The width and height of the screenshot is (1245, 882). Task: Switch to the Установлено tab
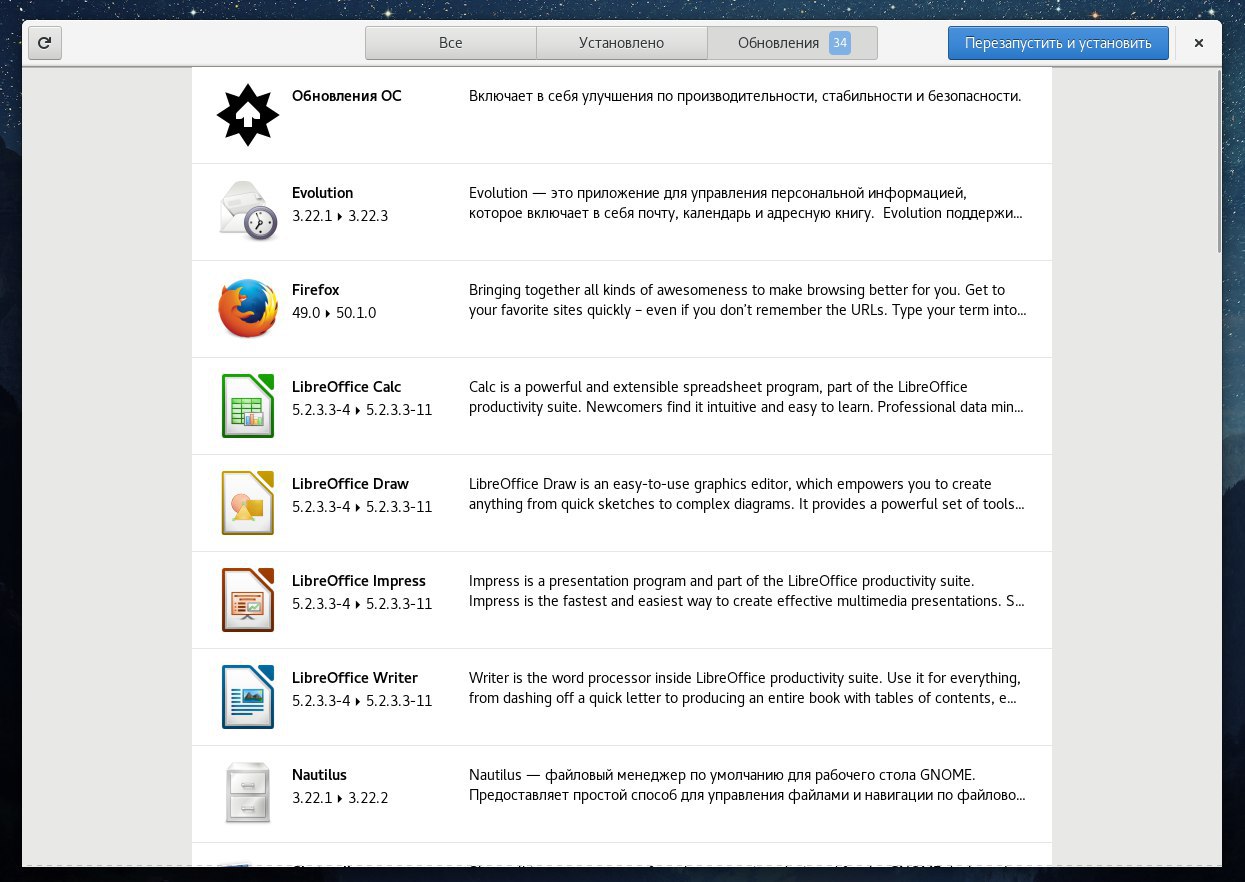621,43
